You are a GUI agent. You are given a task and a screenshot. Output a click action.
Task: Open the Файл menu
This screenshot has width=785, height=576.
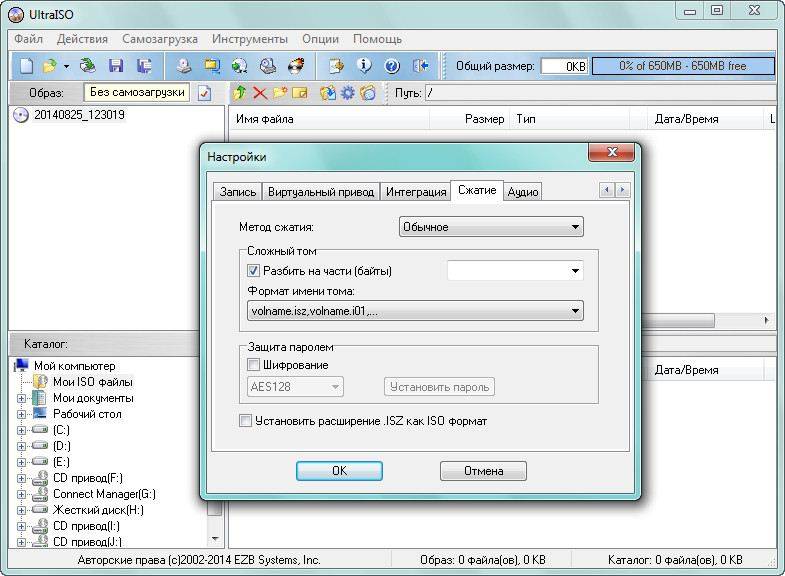(x=28, y=39)
